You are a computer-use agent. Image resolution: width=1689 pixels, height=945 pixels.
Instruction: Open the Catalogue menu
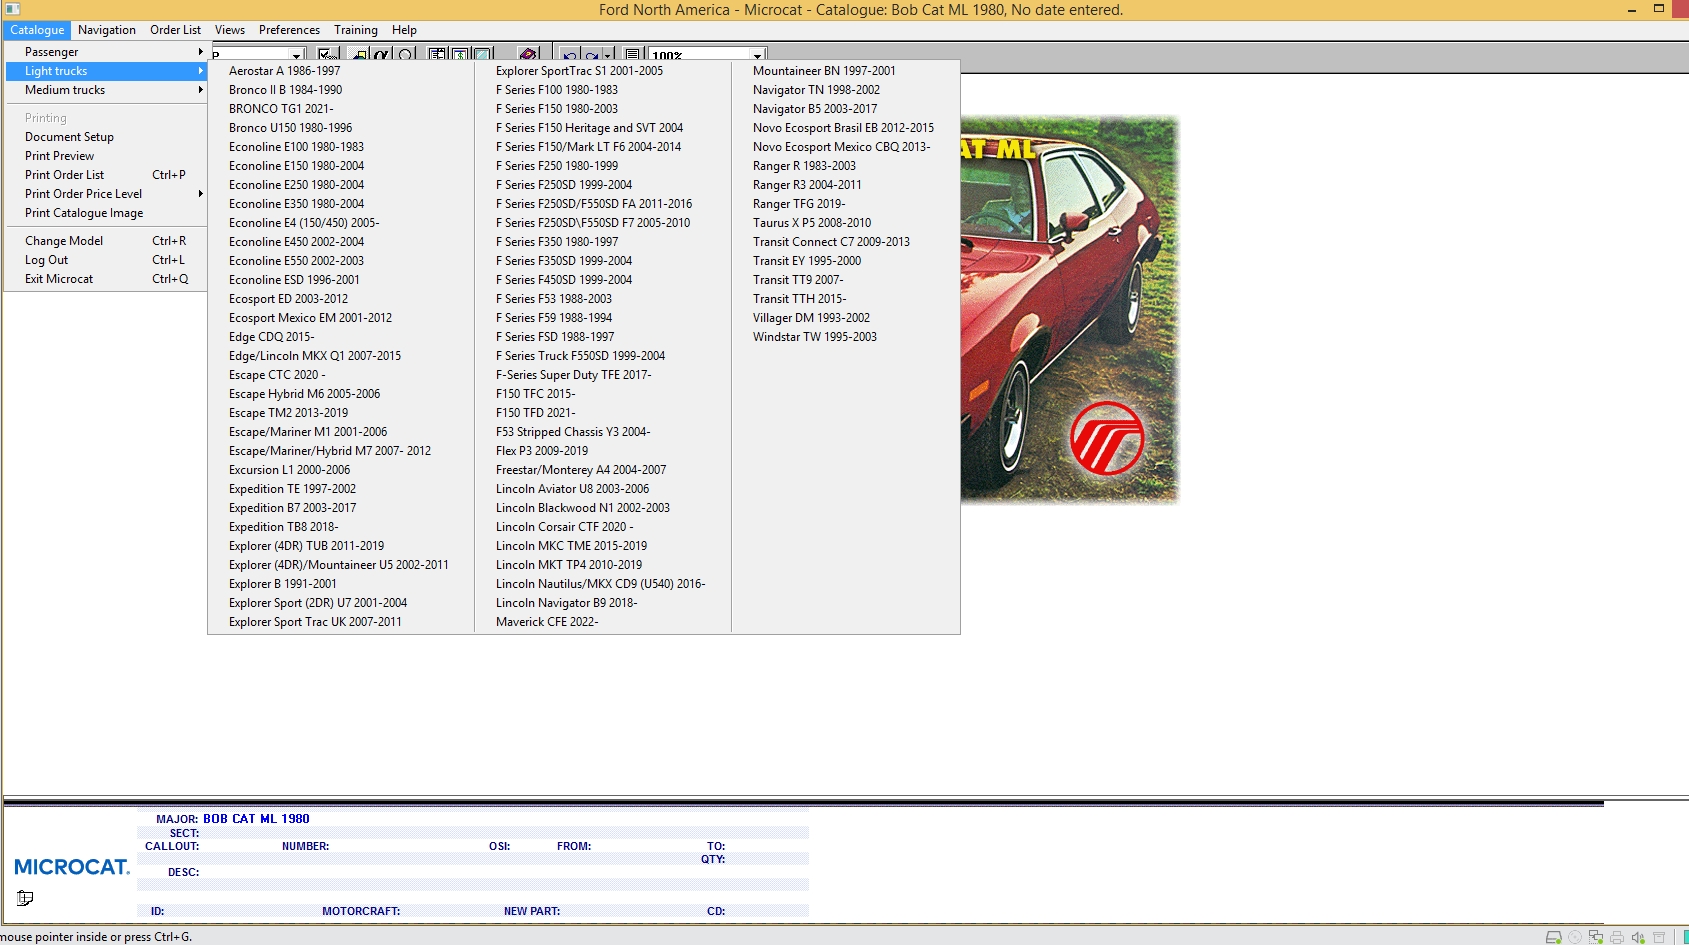(37, 30)
